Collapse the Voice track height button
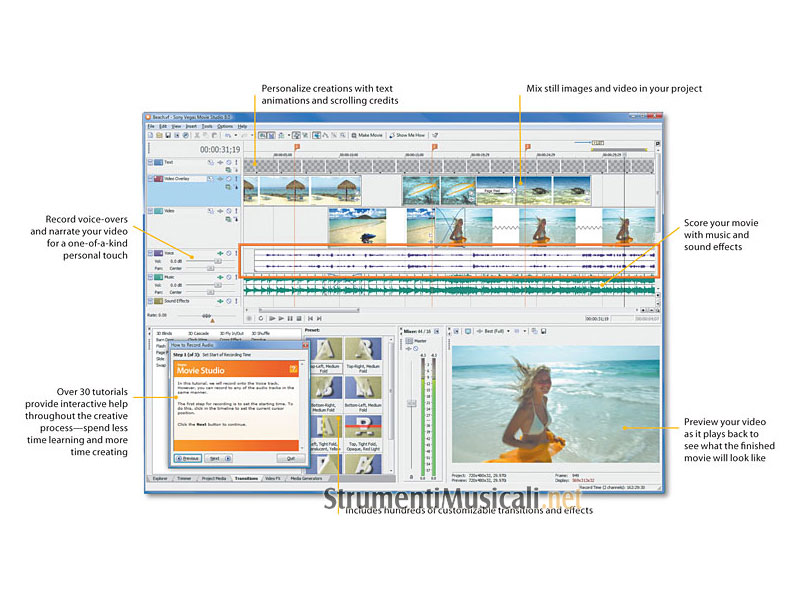The image size is (800, 600). pyautogui.click(x=151, y=254)
